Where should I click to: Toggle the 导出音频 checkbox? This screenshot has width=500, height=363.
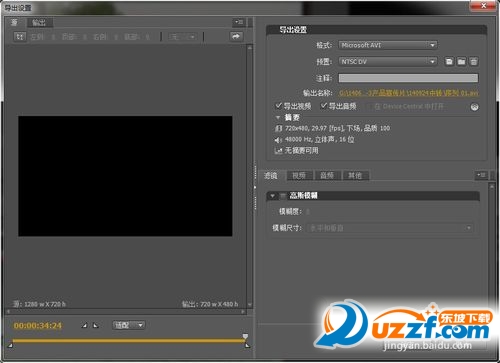pyautogui.click(x=323, y=106)
